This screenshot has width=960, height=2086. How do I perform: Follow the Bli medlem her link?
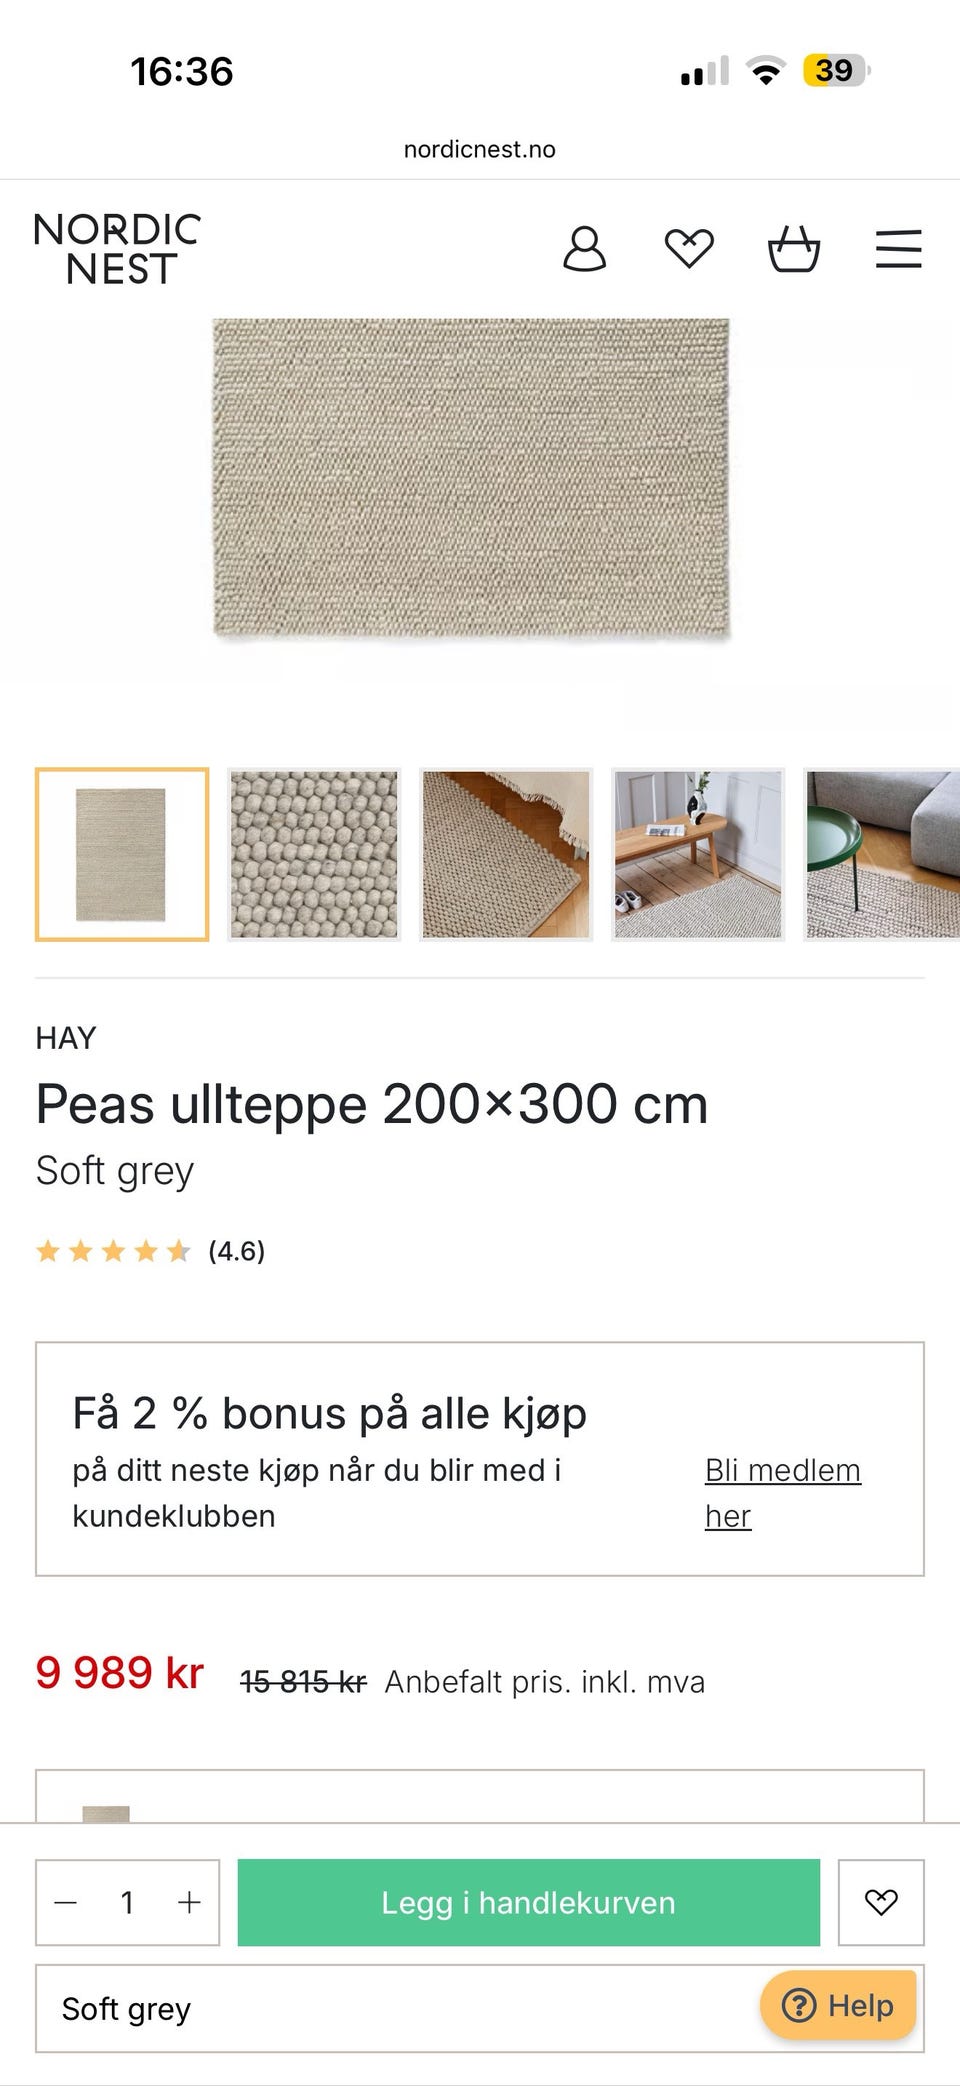pyautogui.click(x=783, y=1492)
